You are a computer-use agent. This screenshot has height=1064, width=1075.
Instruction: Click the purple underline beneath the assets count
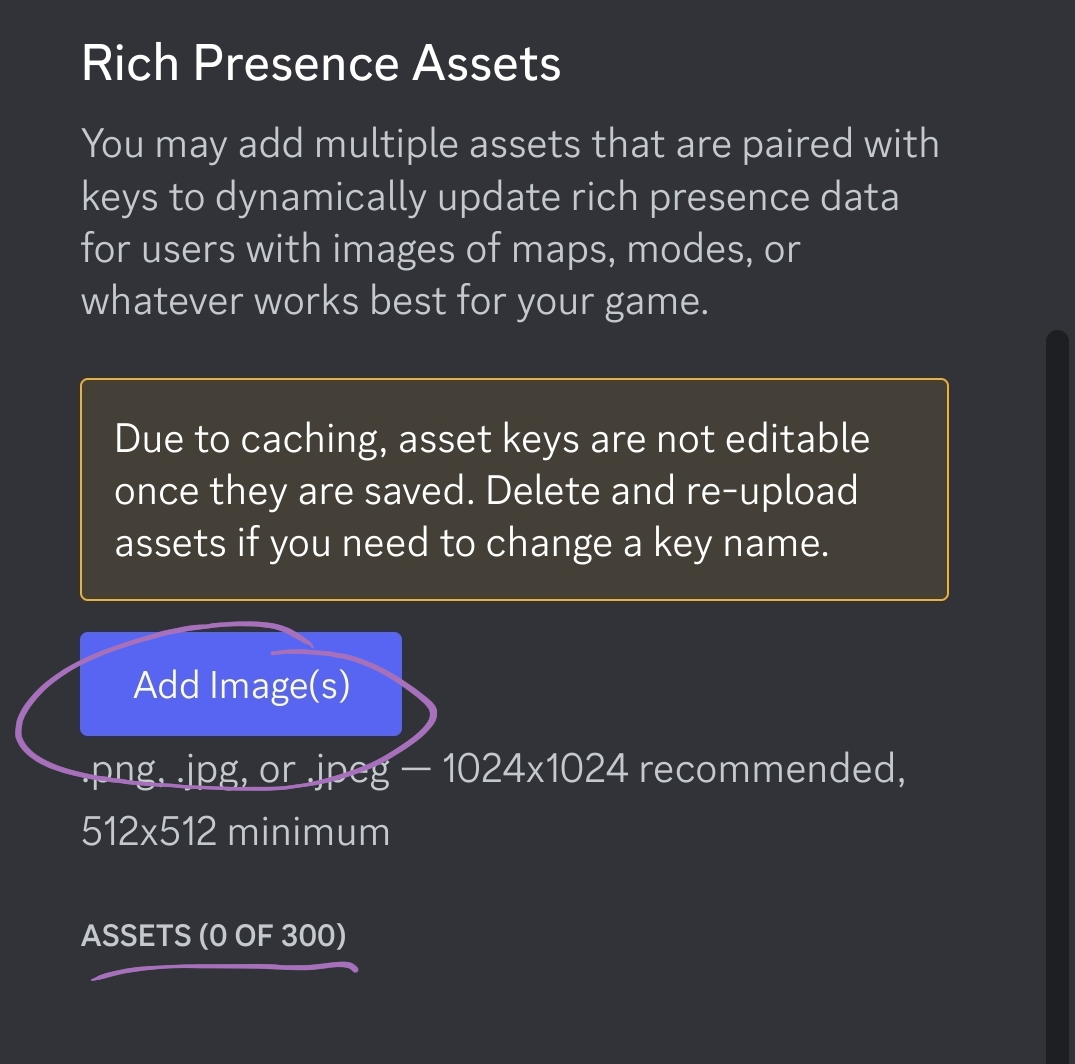224,968
